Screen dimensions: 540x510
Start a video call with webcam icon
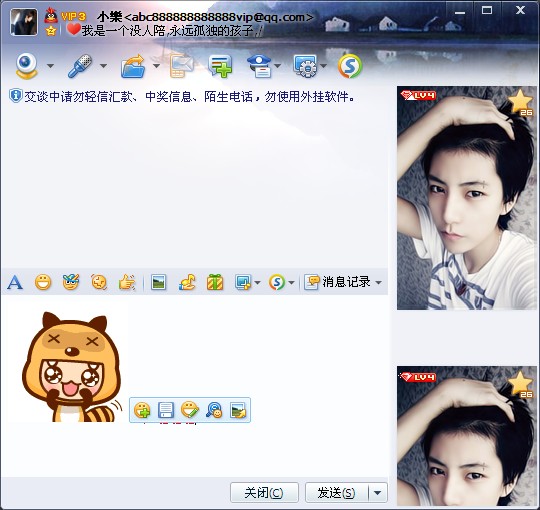click(26, 65)
